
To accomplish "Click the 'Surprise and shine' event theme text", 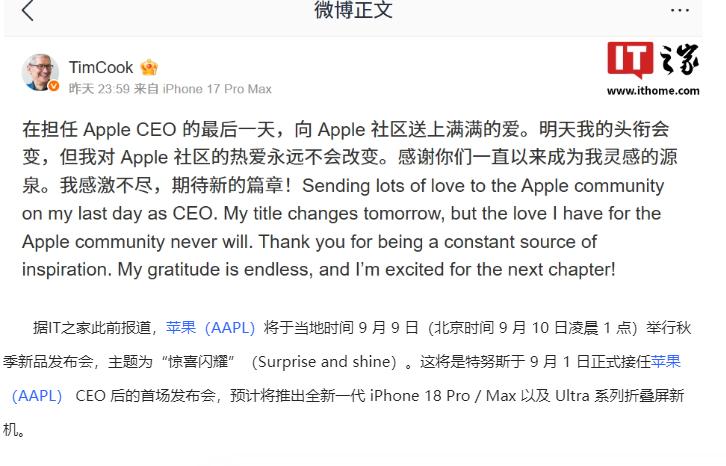I will (x=324, y=362).
